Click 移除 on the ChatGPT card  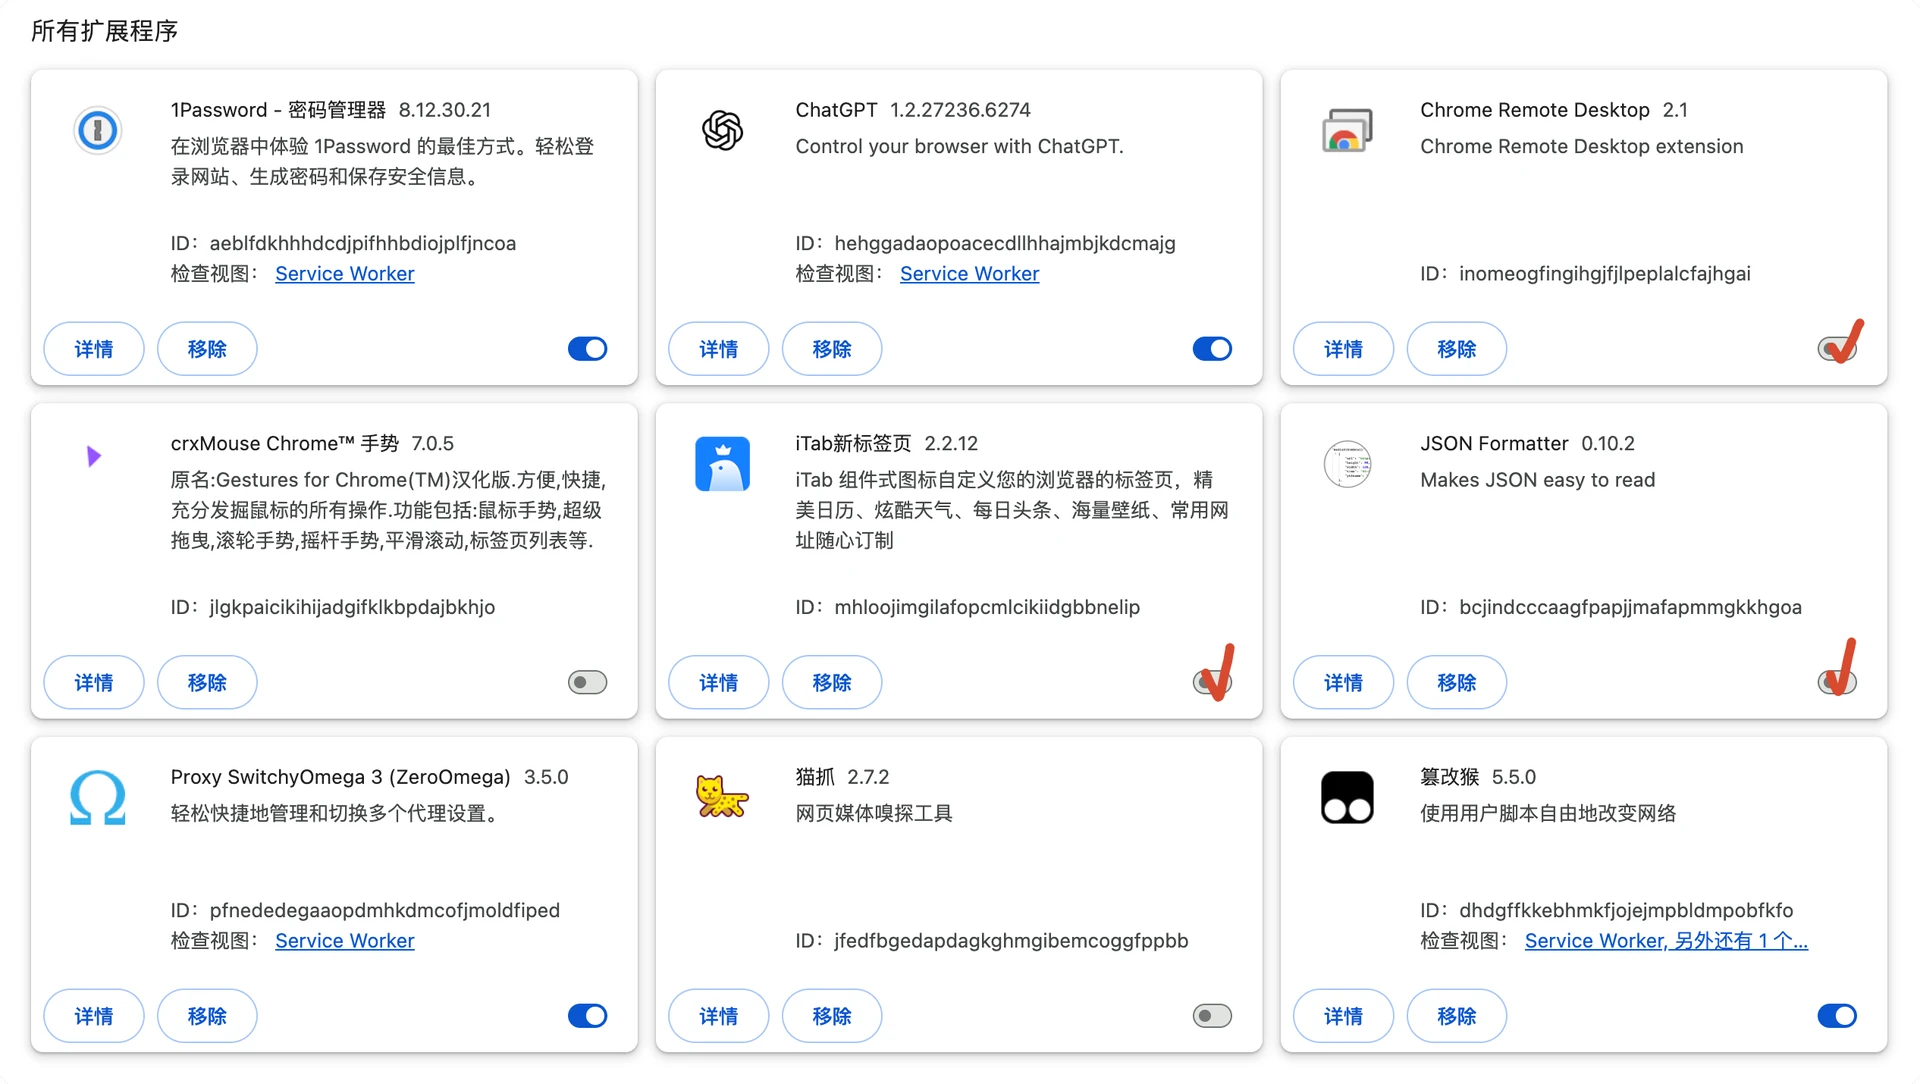click(x=832, y=349)
